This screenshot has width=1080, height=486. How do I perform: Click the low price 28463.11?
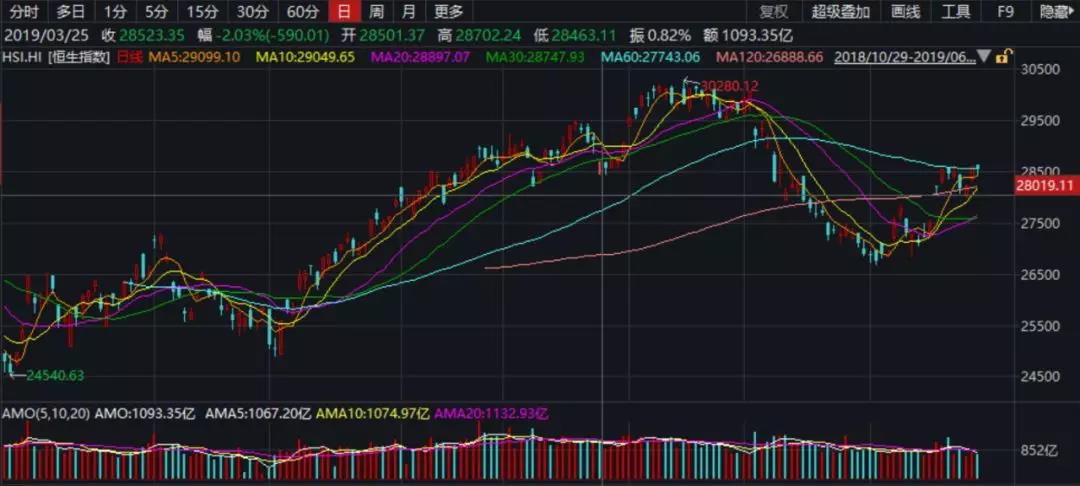click(x=584, y=35)
